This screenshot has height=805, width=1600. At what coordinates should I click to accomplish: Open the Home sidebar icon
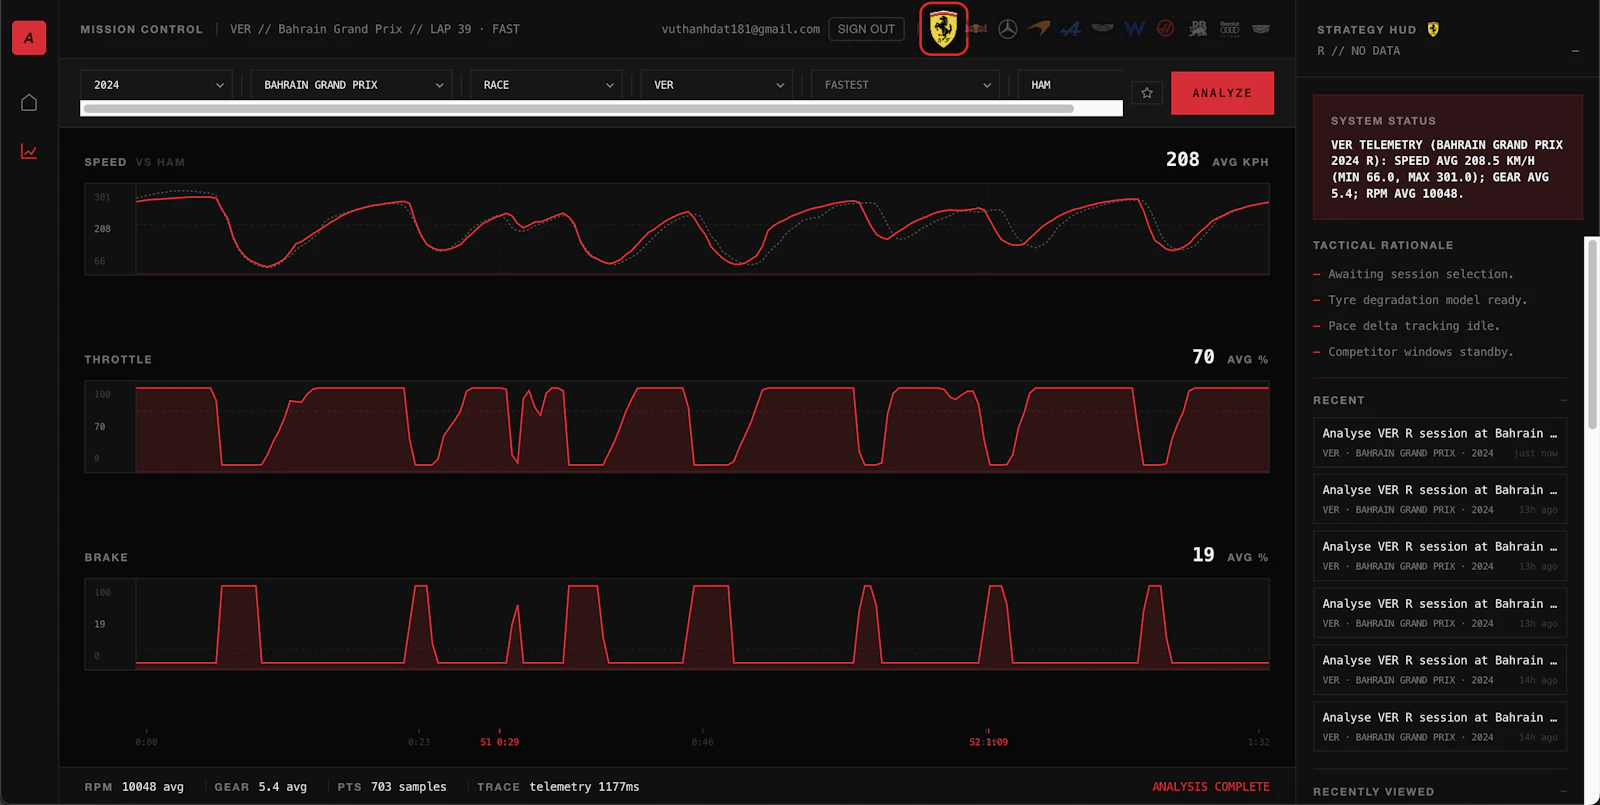29,102
